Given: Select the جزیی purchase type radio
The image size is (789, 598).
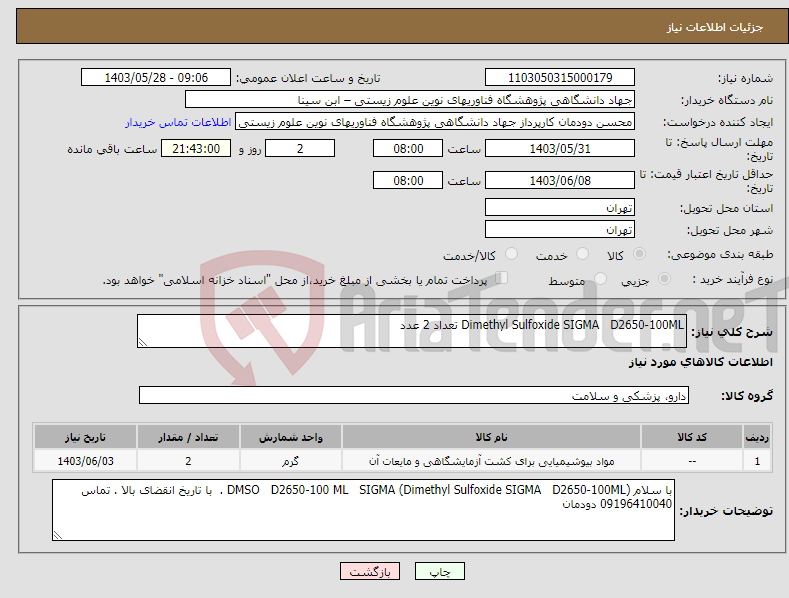Looking at the screenshot, I should point(664,278).
